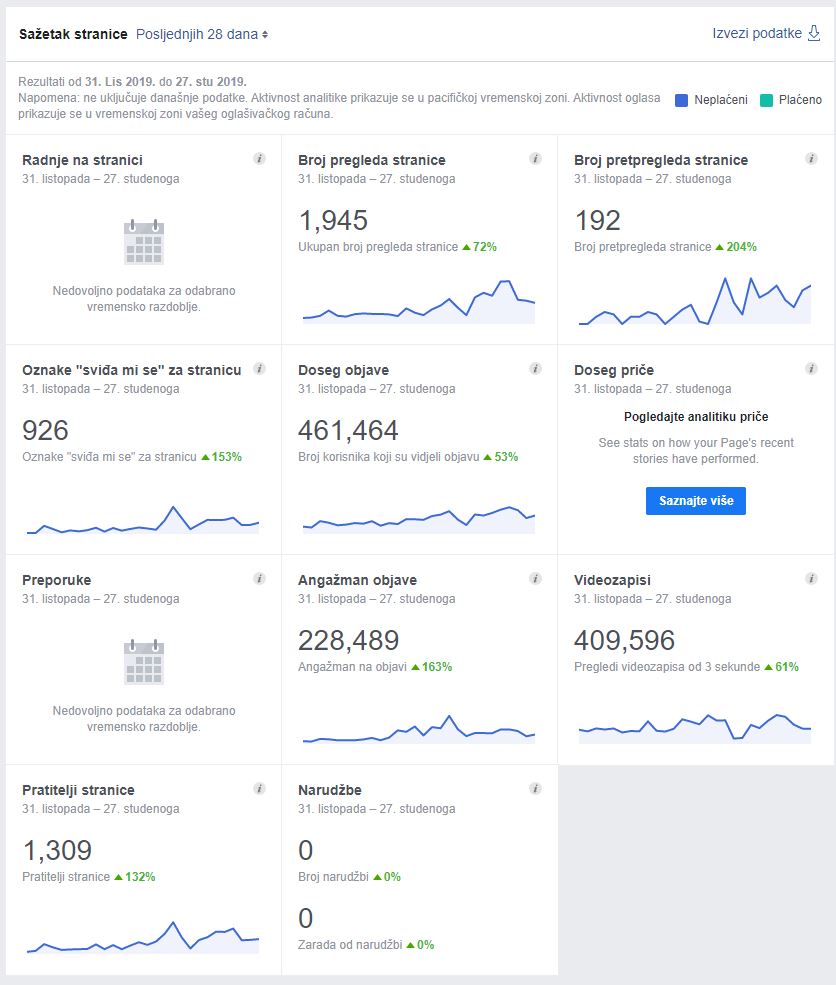Viewport: 836px width, 985px height.
Task: Click the Angažman objave line chart
Action: 419,729
